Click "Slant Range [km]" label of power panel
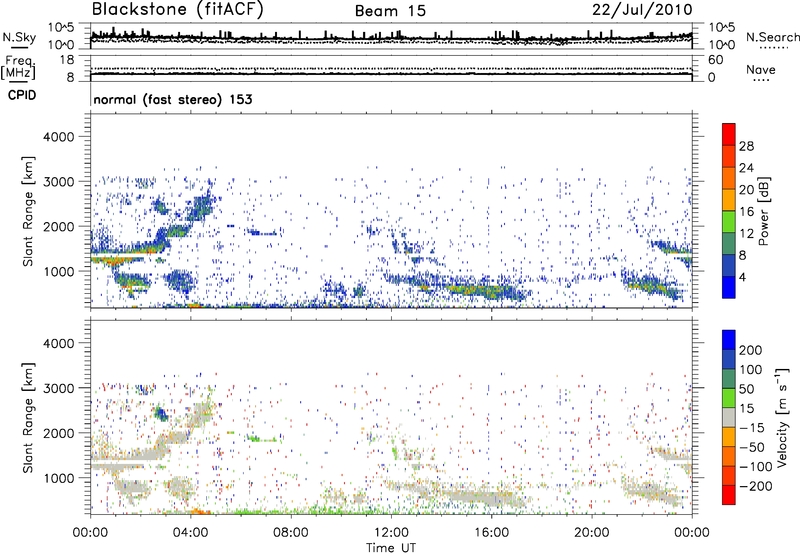 click(28, 211)
